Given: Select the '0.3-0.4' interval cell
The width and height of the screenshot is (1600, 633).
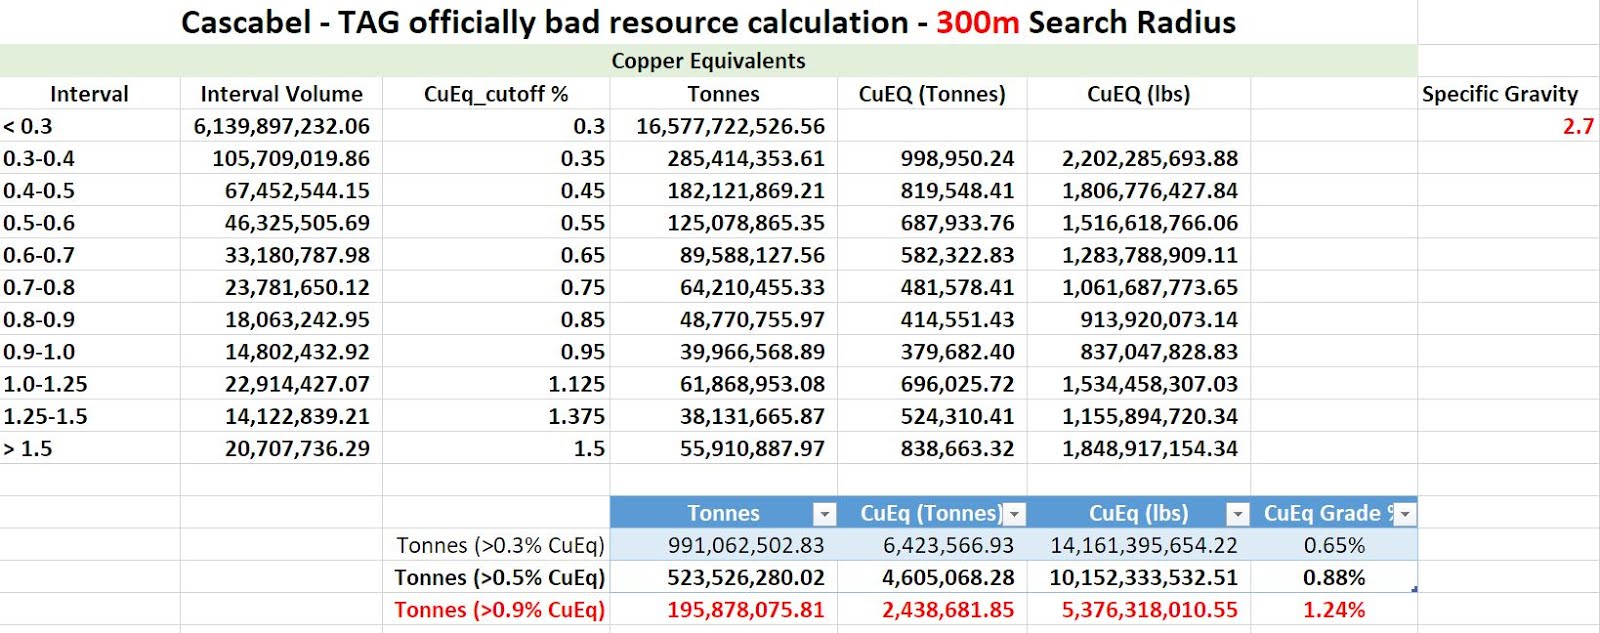Looking at the screenshot, I should (90, 158).
